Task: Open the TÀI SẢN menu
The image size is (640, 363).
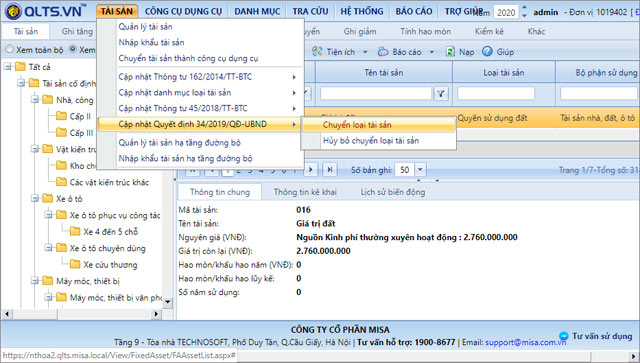Action: (117, 11)
